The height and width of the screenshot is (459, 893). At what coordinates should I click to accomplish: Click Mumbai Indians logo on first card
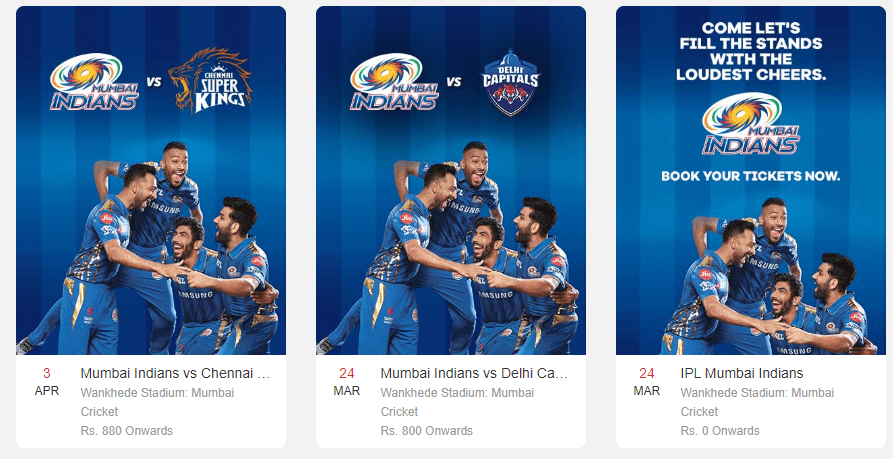click(95, 82)
